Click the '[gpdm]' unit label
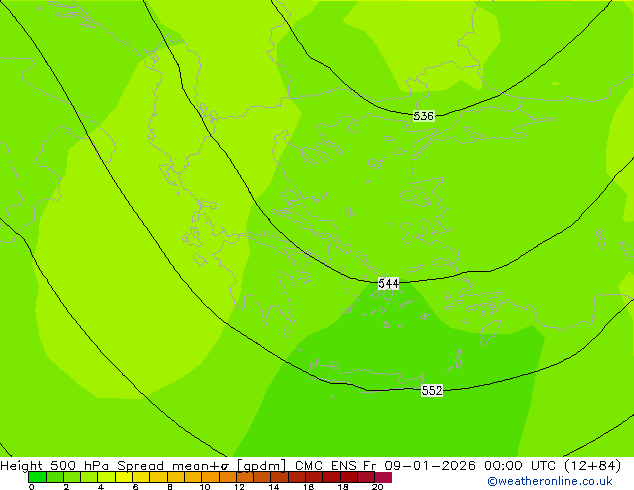 click(x=262, y=466)
